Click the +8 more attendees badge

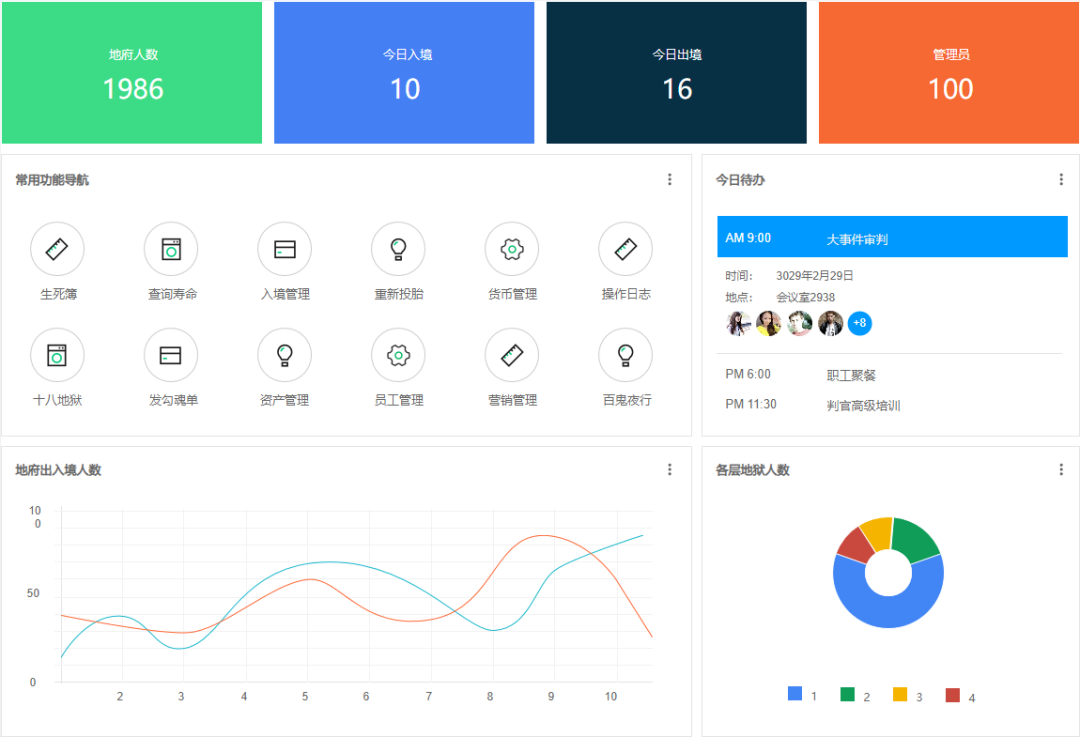[859, 323]
